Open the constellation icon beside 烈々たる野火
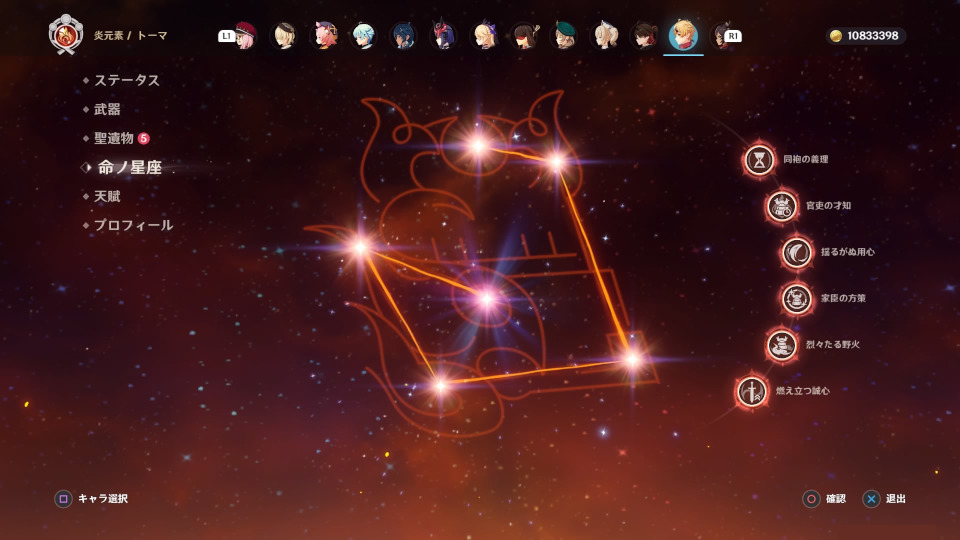This screenshot has width=960, height=540. [x=782, y=345]
